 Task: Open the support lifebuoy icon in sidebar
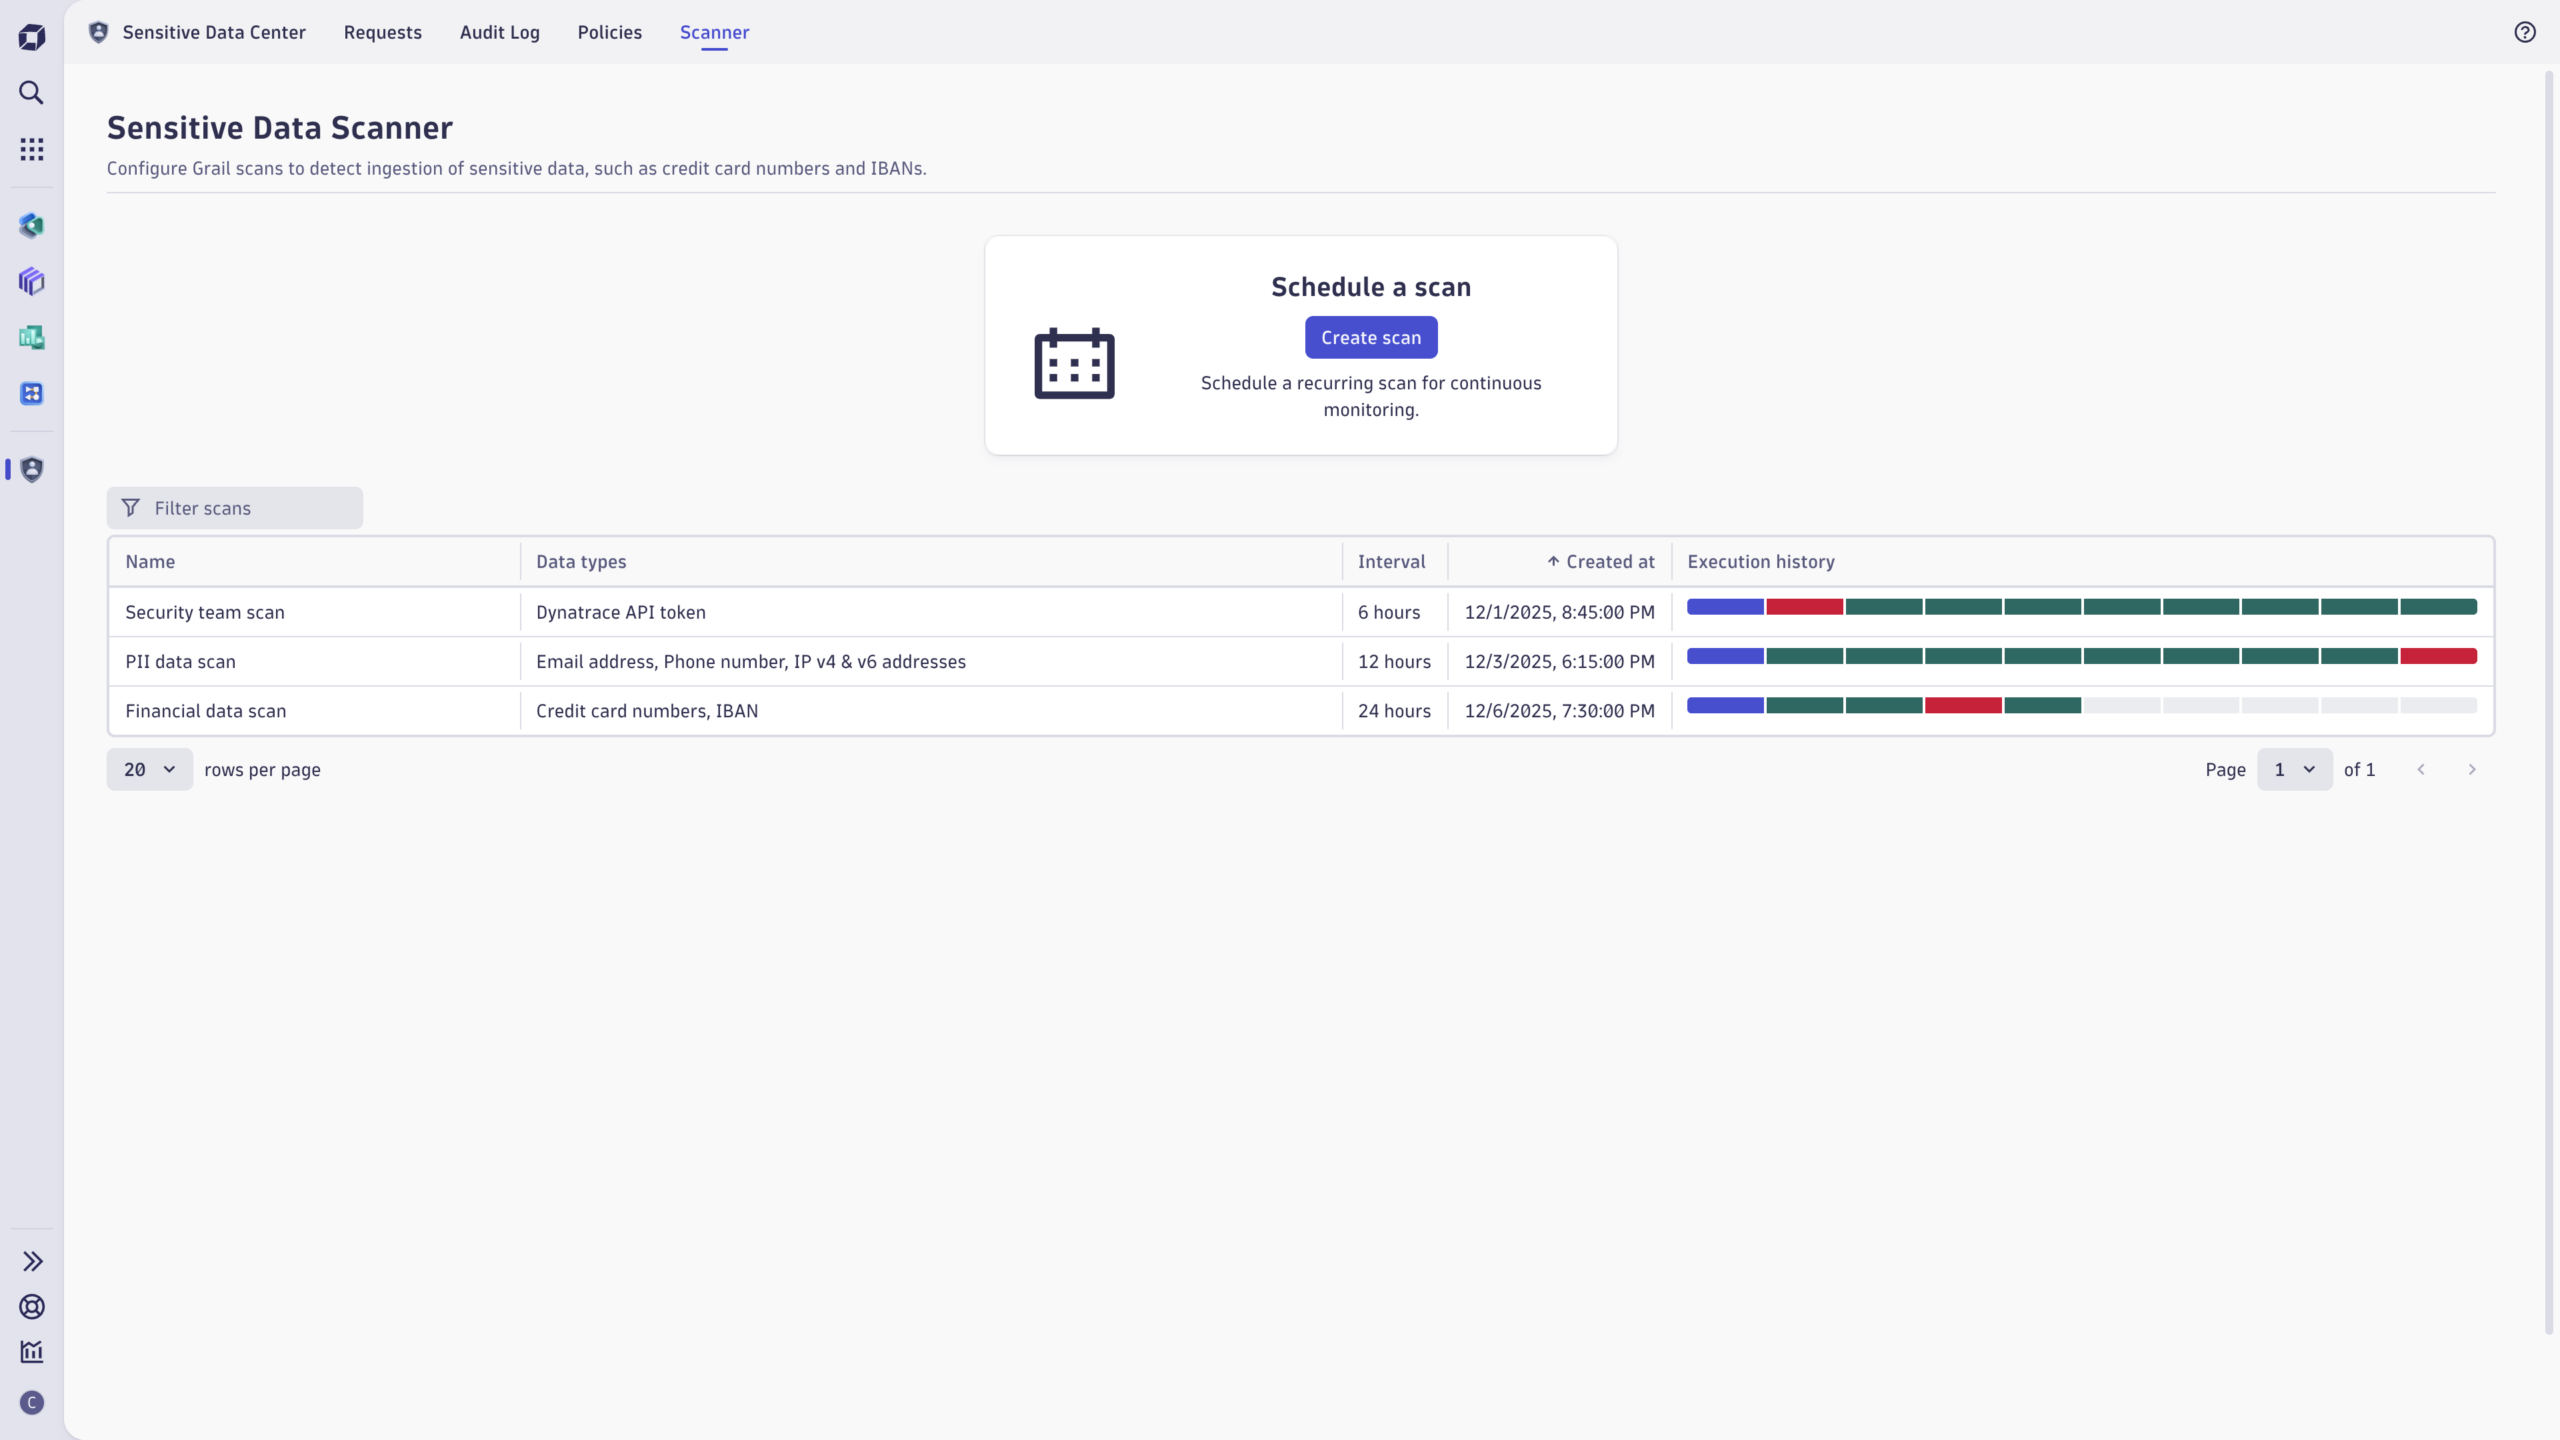[x=32, y=1306]
